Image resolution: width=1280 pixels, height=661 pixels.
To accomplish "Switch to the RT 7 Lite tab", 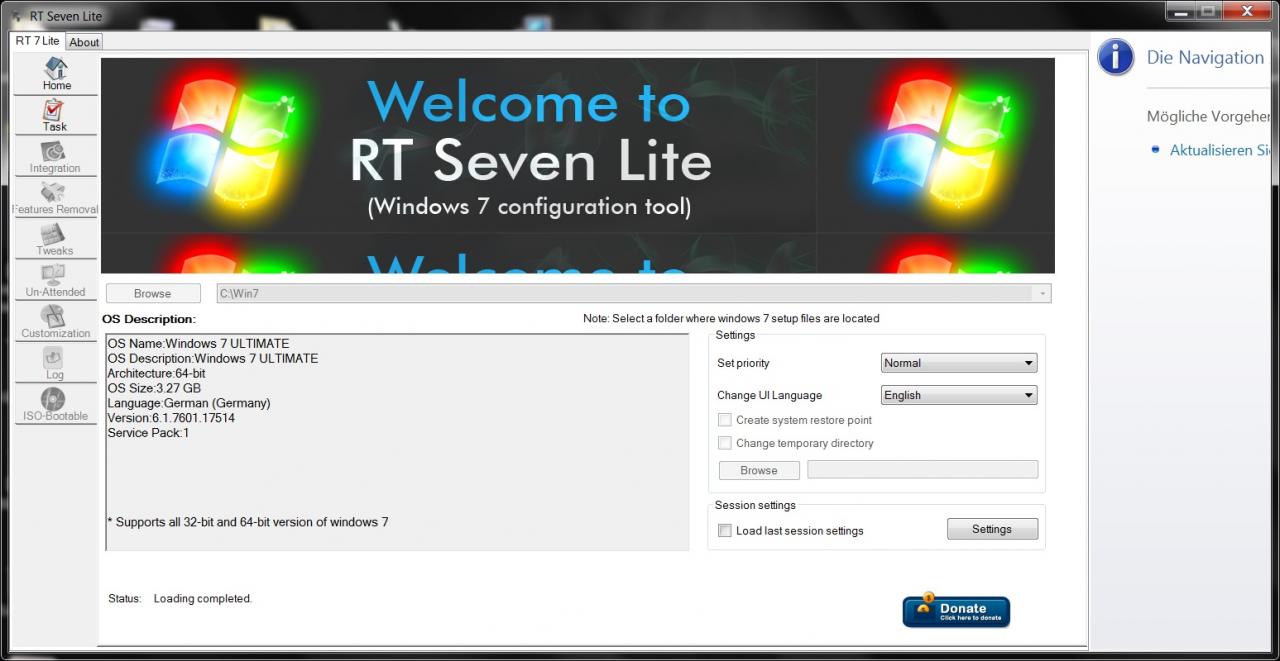I will tap(37, 41).
